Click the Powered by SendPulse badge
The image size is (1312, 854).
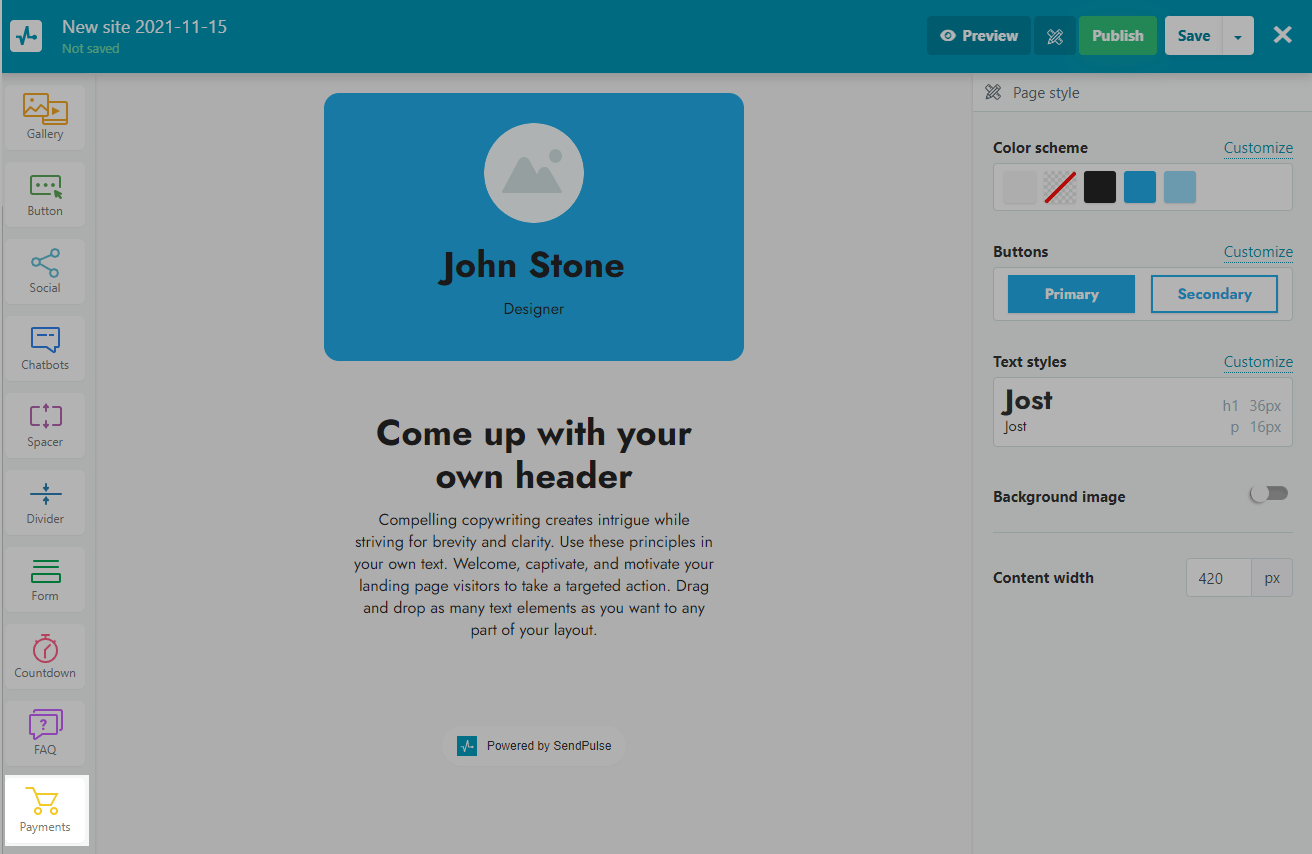[x=534, y=746]
